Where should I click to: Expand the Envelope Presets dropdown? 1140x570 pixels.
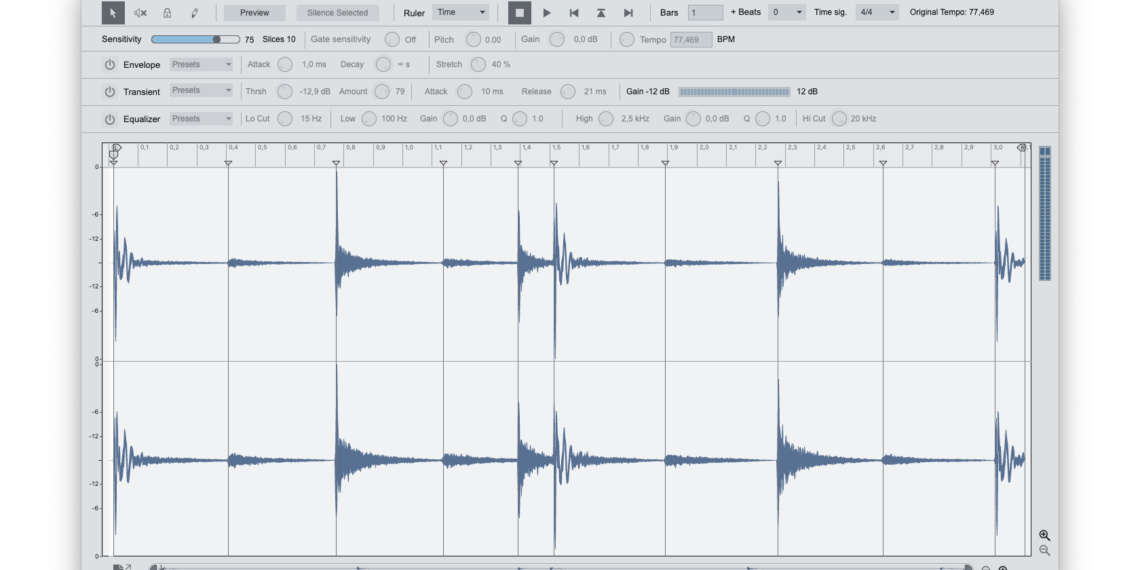pos(201,65)
